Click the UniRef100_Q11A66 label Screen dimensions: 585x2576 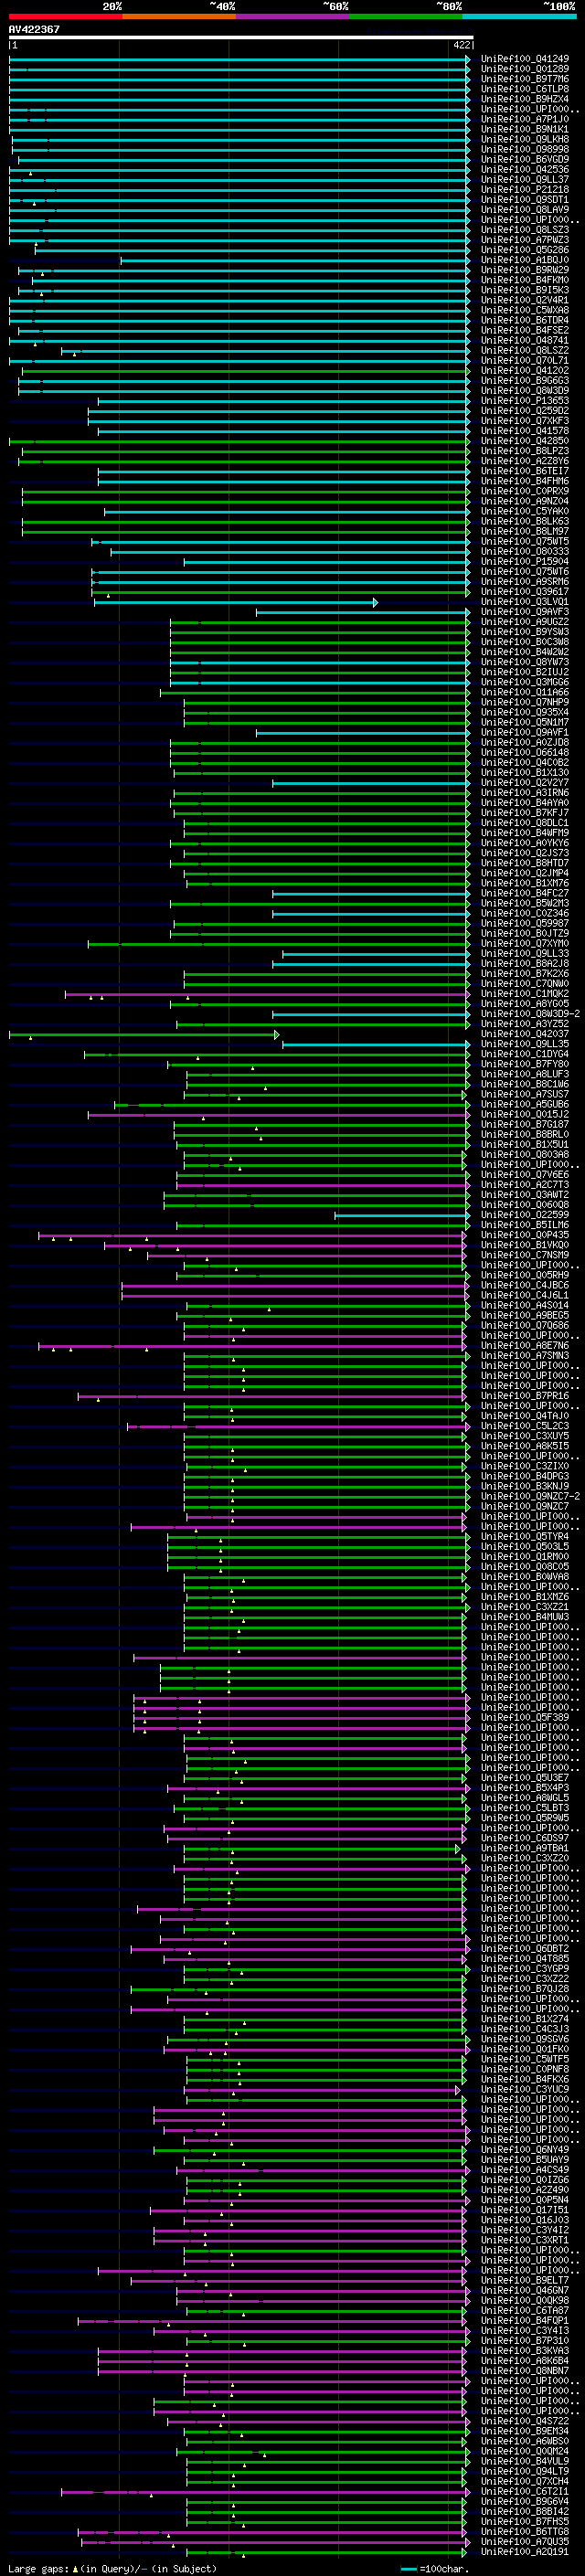pos(525,692)
